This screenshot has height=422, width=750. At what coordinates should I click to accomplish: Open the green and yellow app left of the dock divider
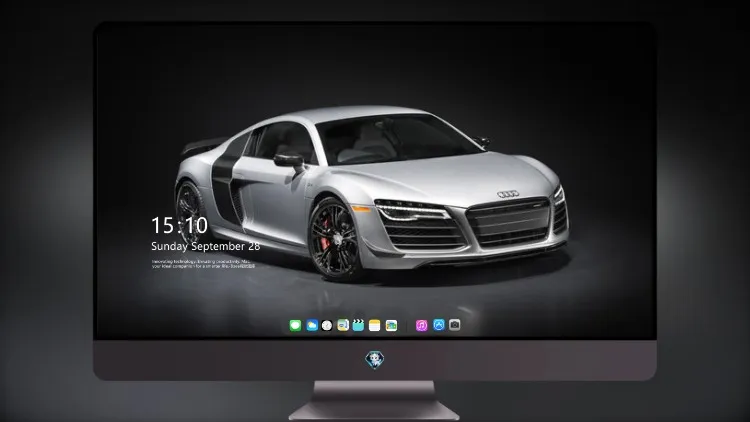pyautogui.click(x=391, y=325)
